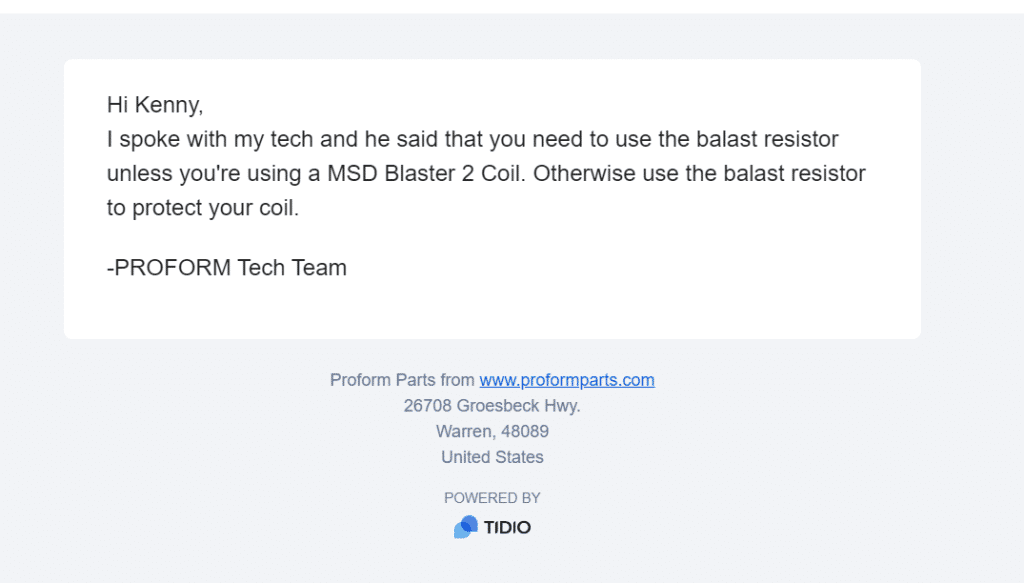
Task: Click the phrase "to protect your coil."
Action: click(203, 209)
